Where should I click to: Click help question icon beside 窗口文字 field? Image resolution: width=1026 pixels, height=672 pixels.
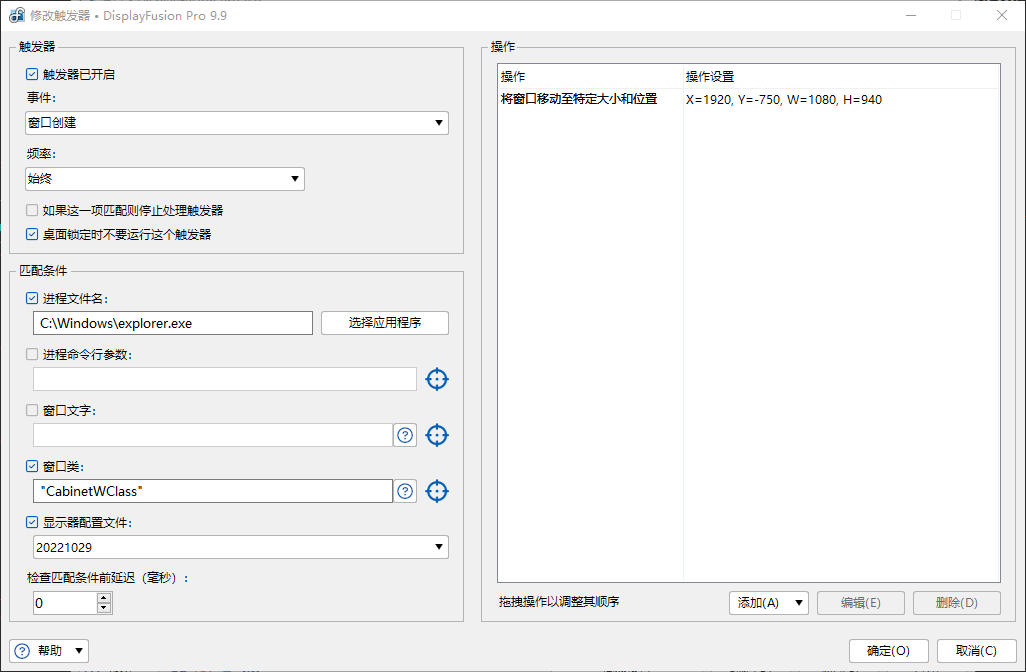tap(405, 435)
